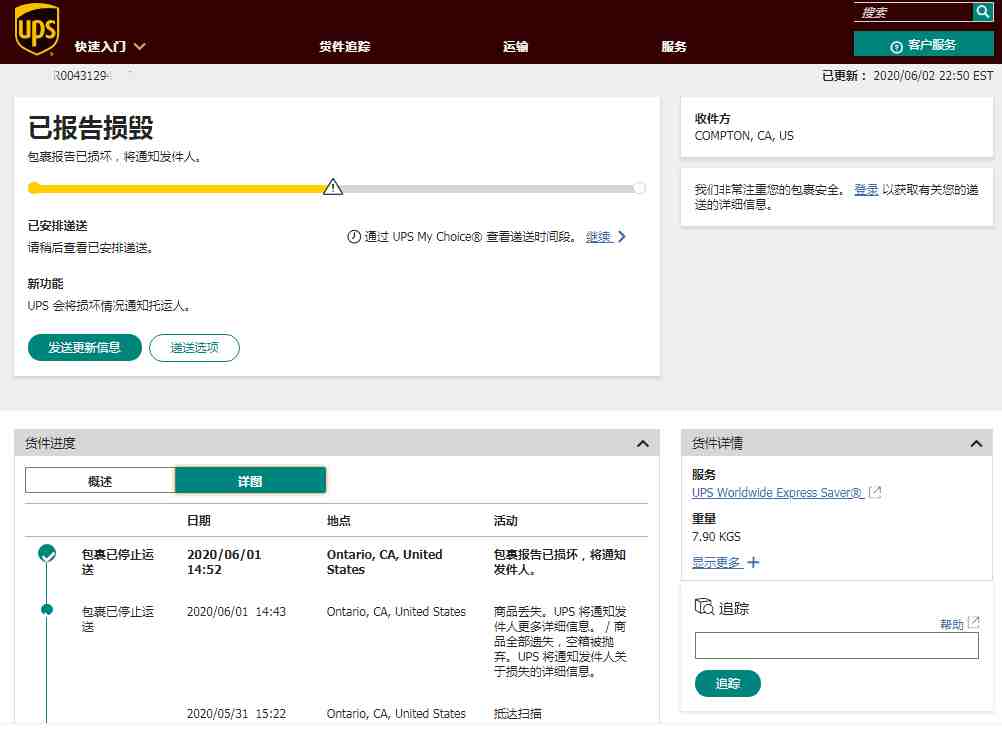The image size is (1002, 729).
Task: Click the green checkmark status icon for 14:52 event
Action: [47, 553]
